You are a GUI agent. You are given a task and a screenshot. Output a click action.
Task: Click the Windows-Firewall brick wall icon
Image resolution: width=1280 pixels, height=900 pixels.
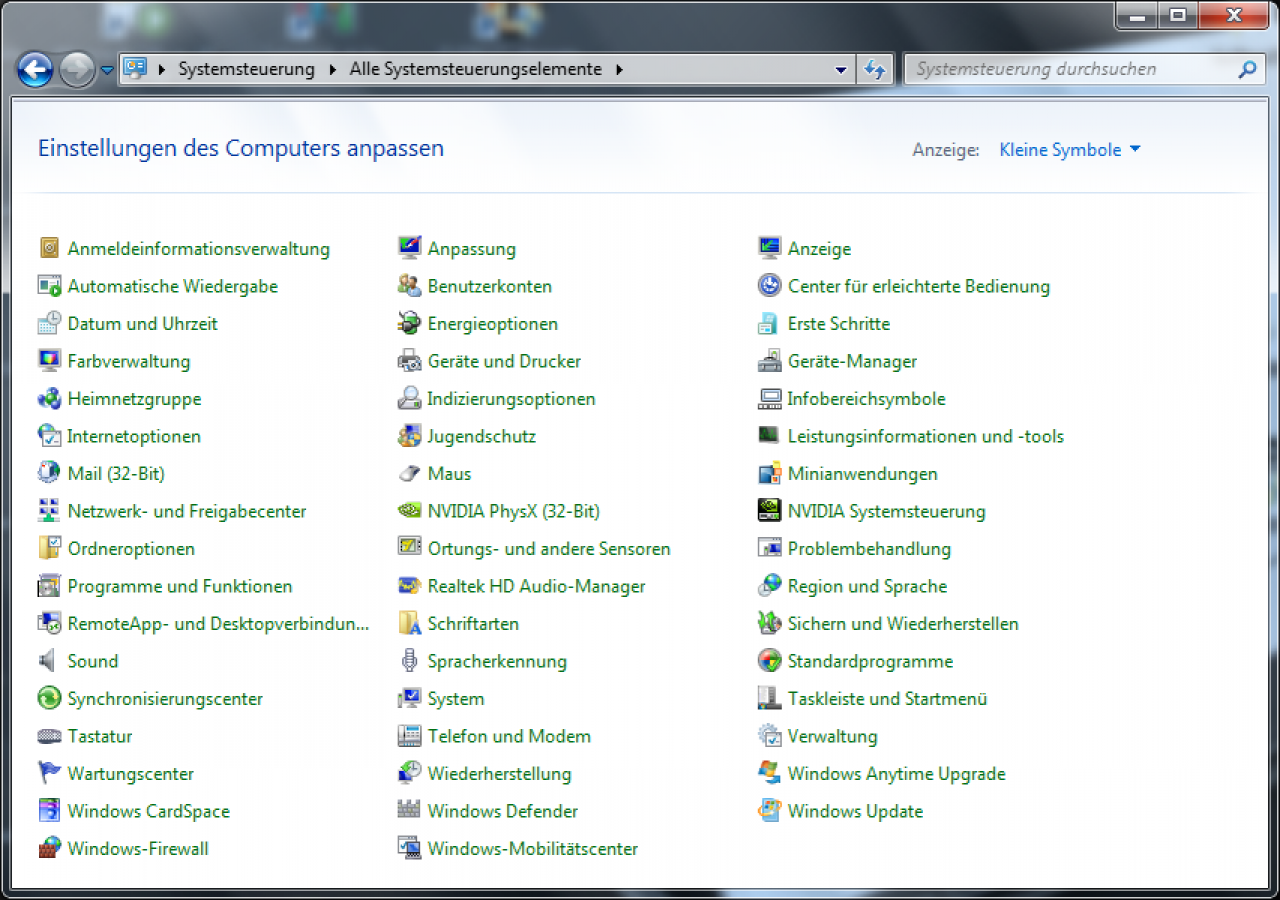pos(49,848)
